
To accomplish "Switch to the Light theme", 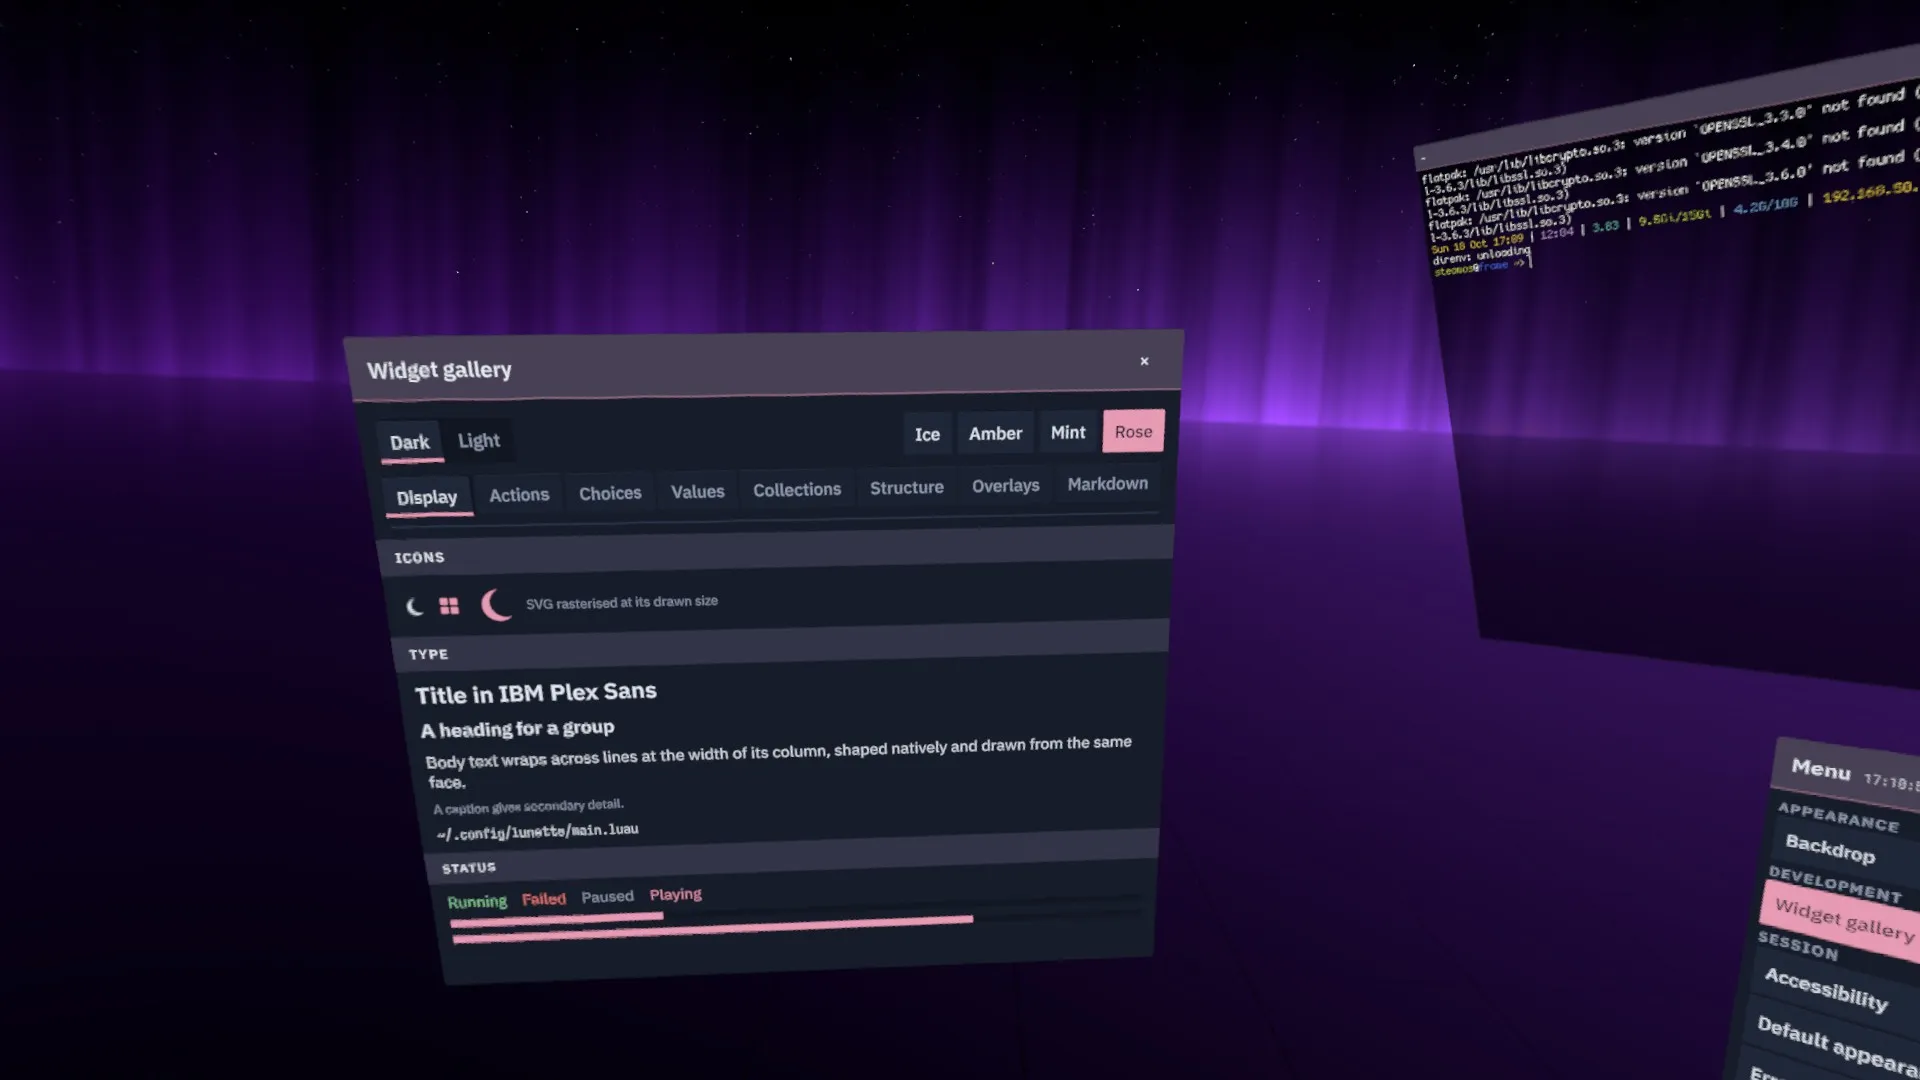I will (x=478, y=440).
